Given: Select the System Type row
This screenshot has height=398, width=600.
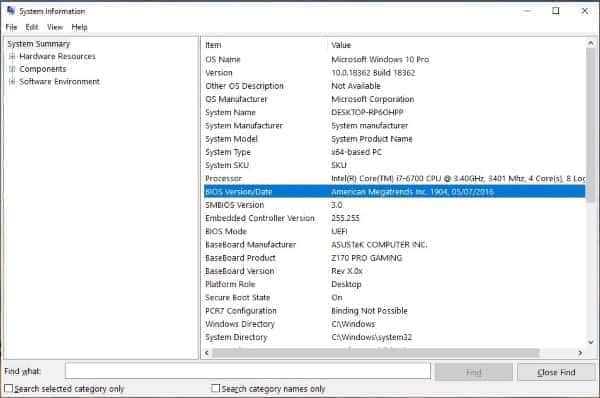Looking at the screenshot, I should [x=394, y=152].
